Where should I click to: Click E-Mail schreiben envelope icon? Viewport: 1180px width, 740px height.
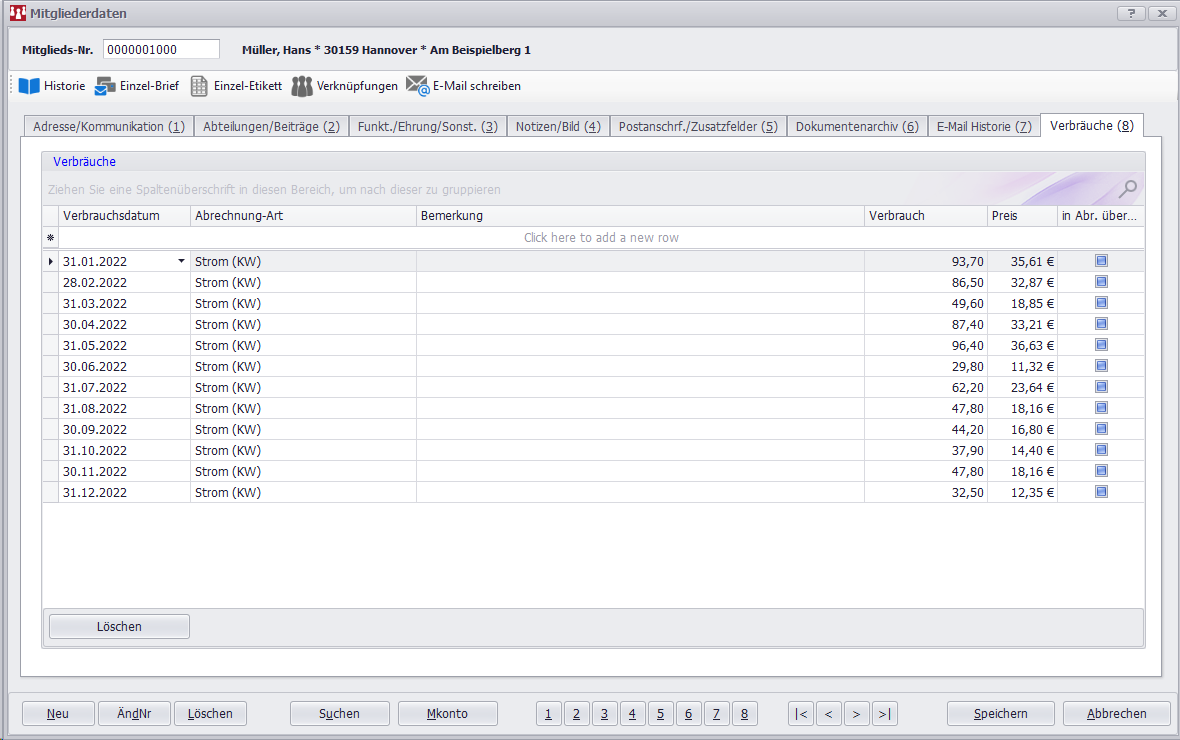click(x=417, y=86)
